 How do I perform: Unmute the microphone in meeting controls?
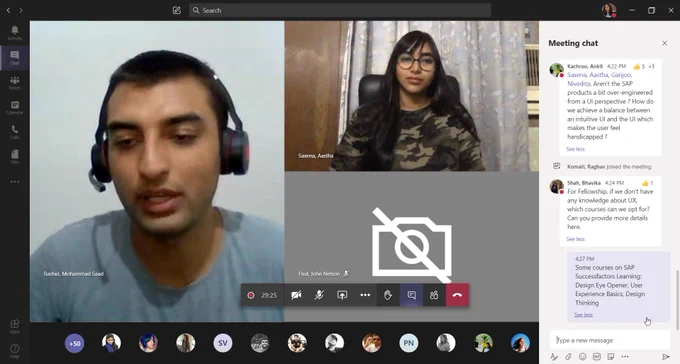(x=319, y=295)
